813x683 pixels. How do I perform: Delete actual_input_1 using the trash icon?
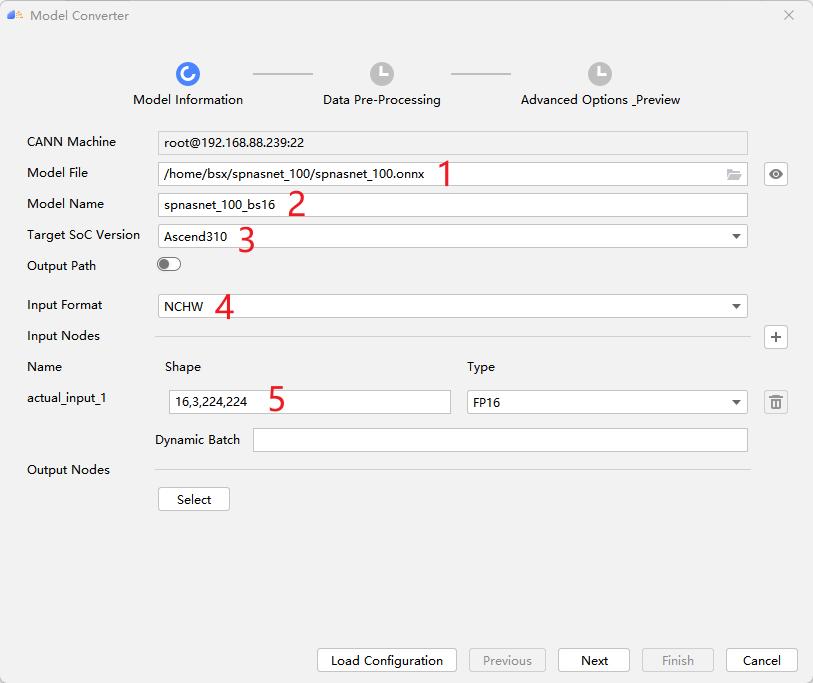[775, 402]
